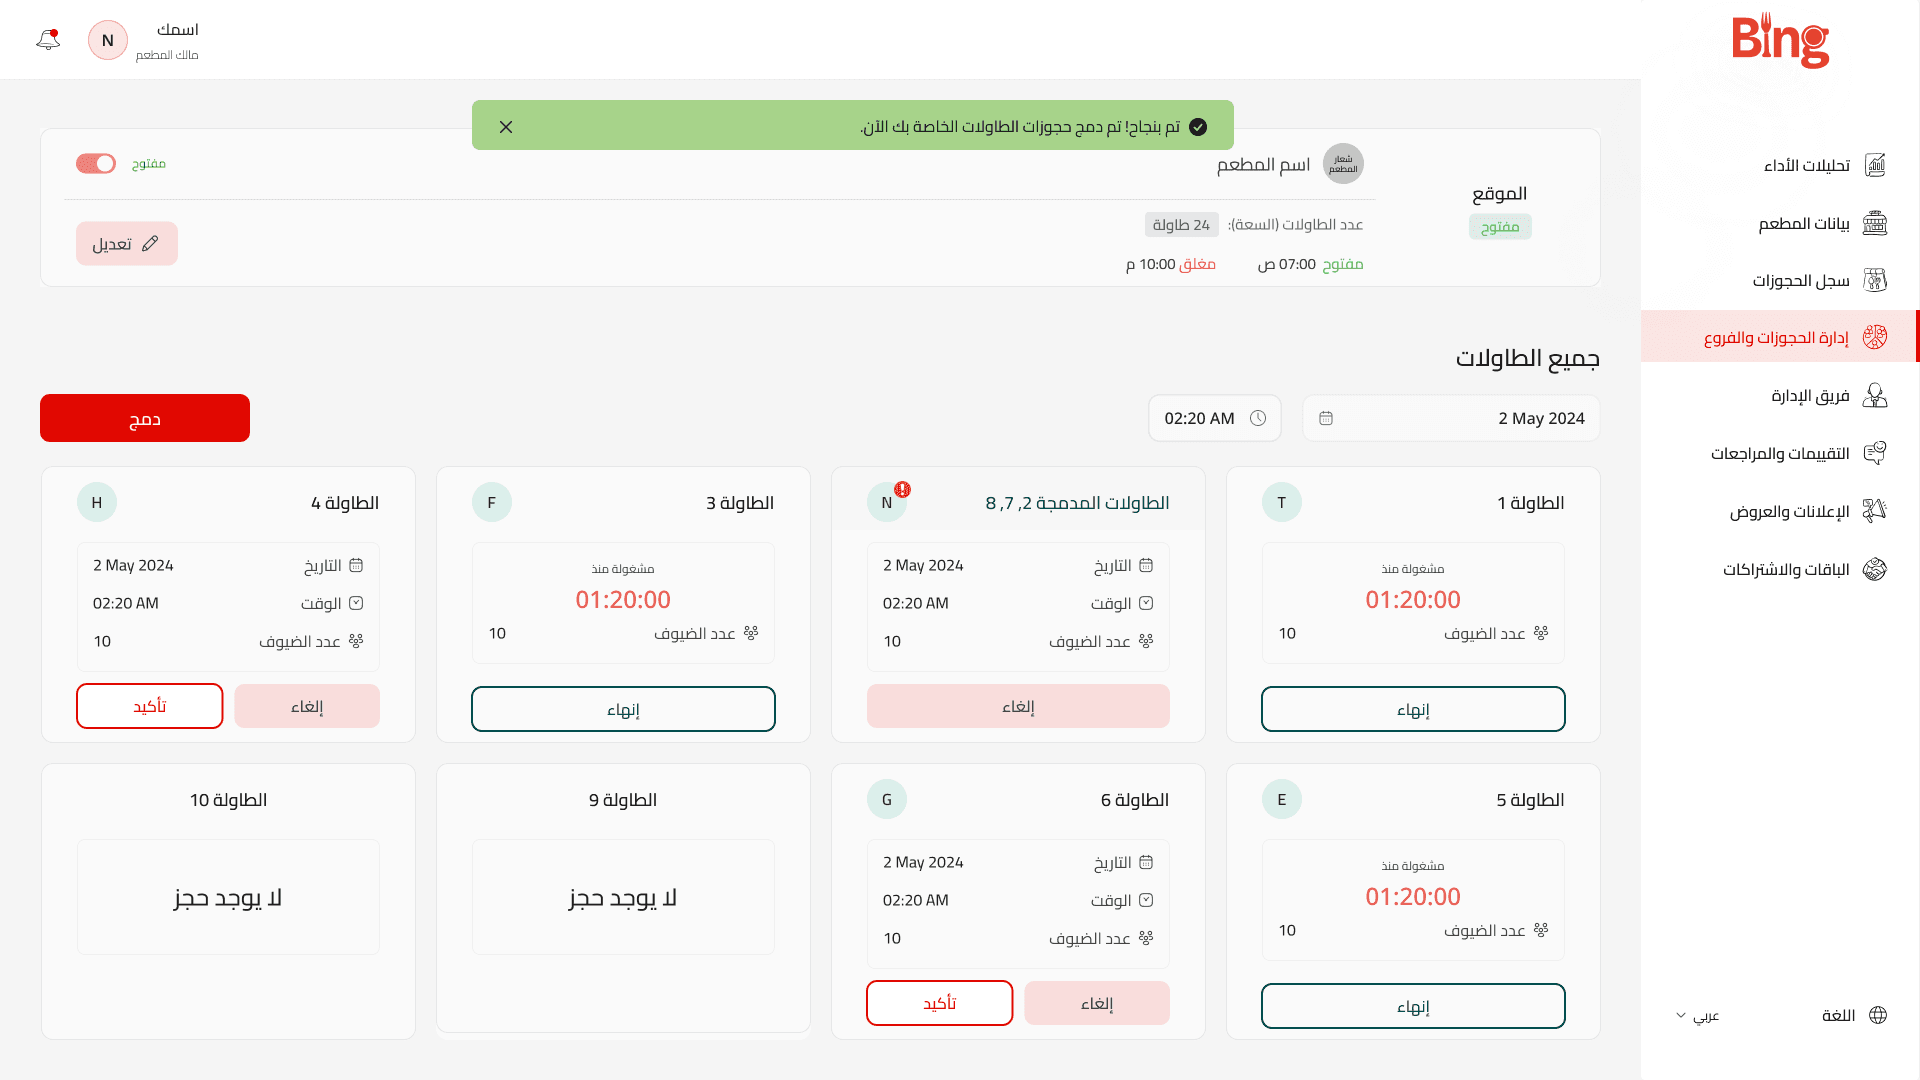Confirm the reservation for table 4

(x=150, y=706)
